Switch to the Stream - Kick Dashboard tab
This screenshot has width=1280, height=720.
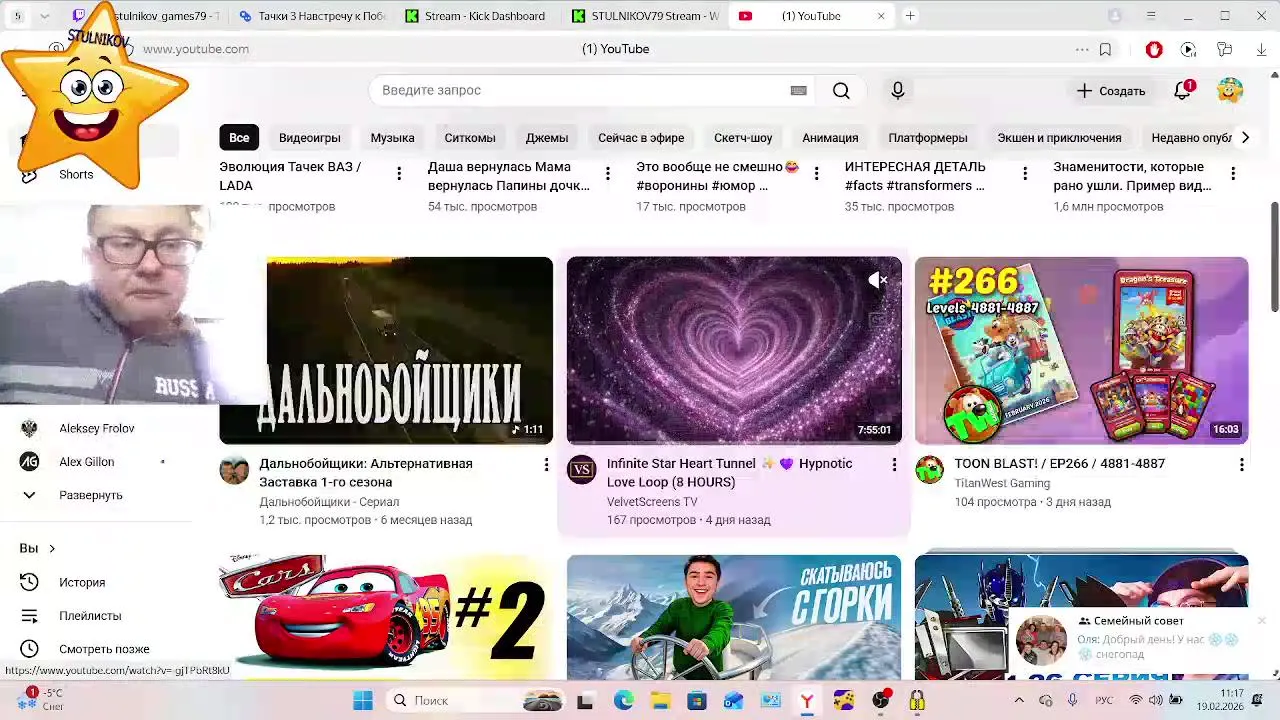(475, 16)
